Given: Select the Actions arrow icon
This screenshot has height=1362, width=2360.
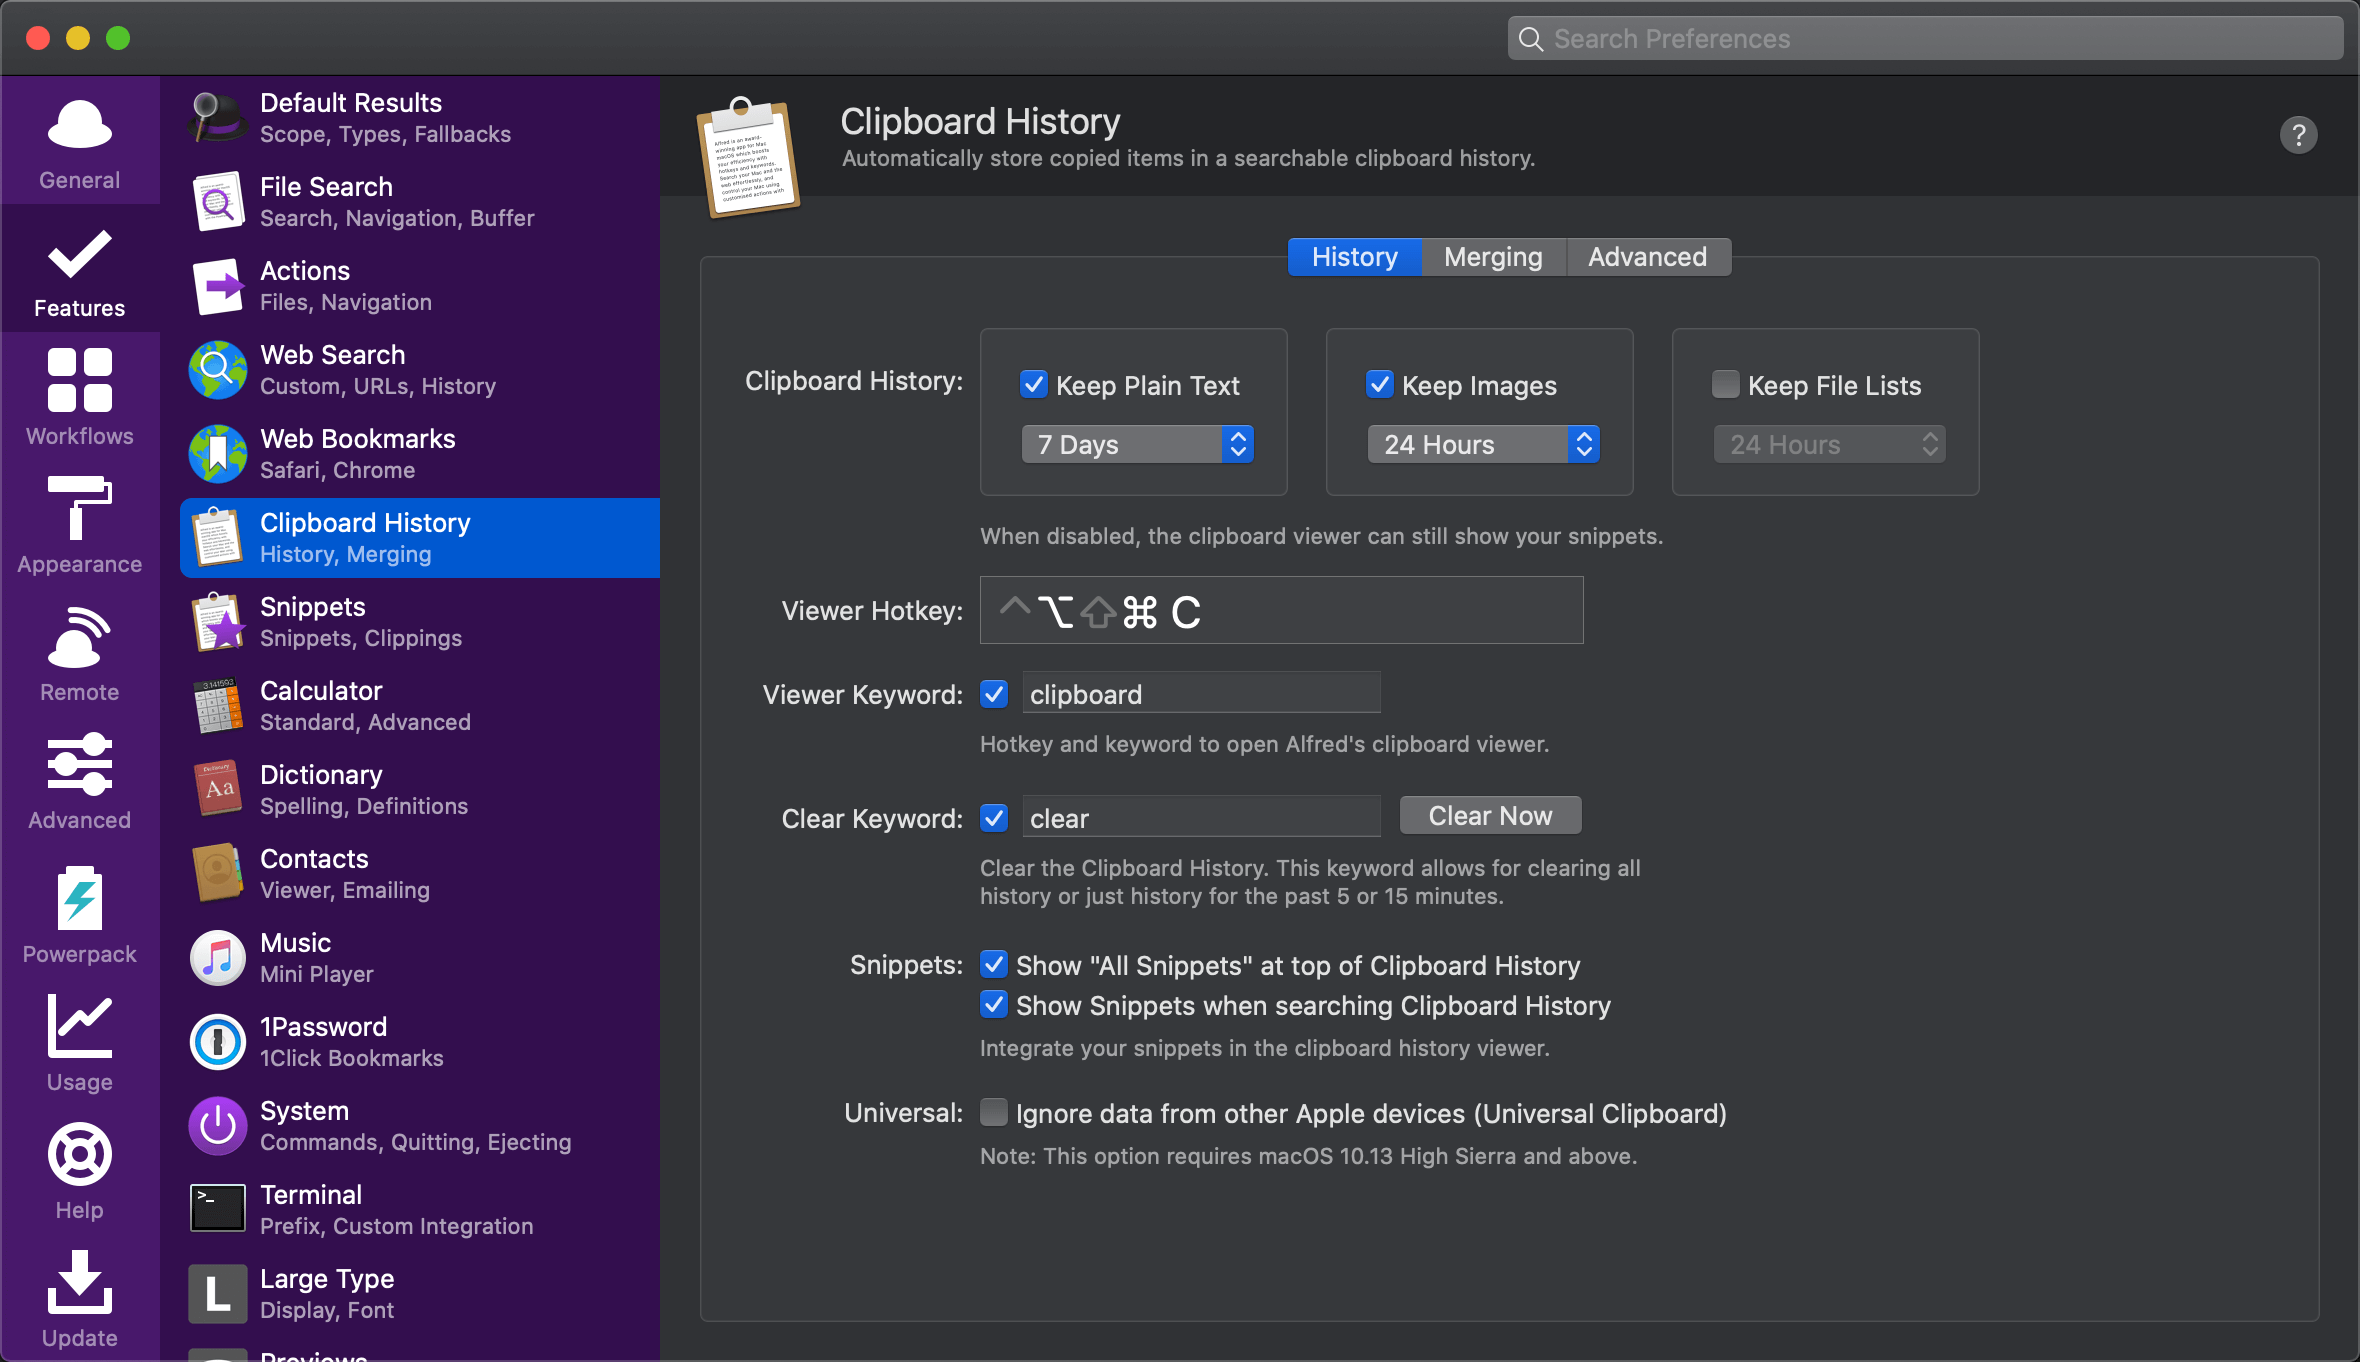Looking at the screenshot, I should pyautogui.click(x=217, y=286).
